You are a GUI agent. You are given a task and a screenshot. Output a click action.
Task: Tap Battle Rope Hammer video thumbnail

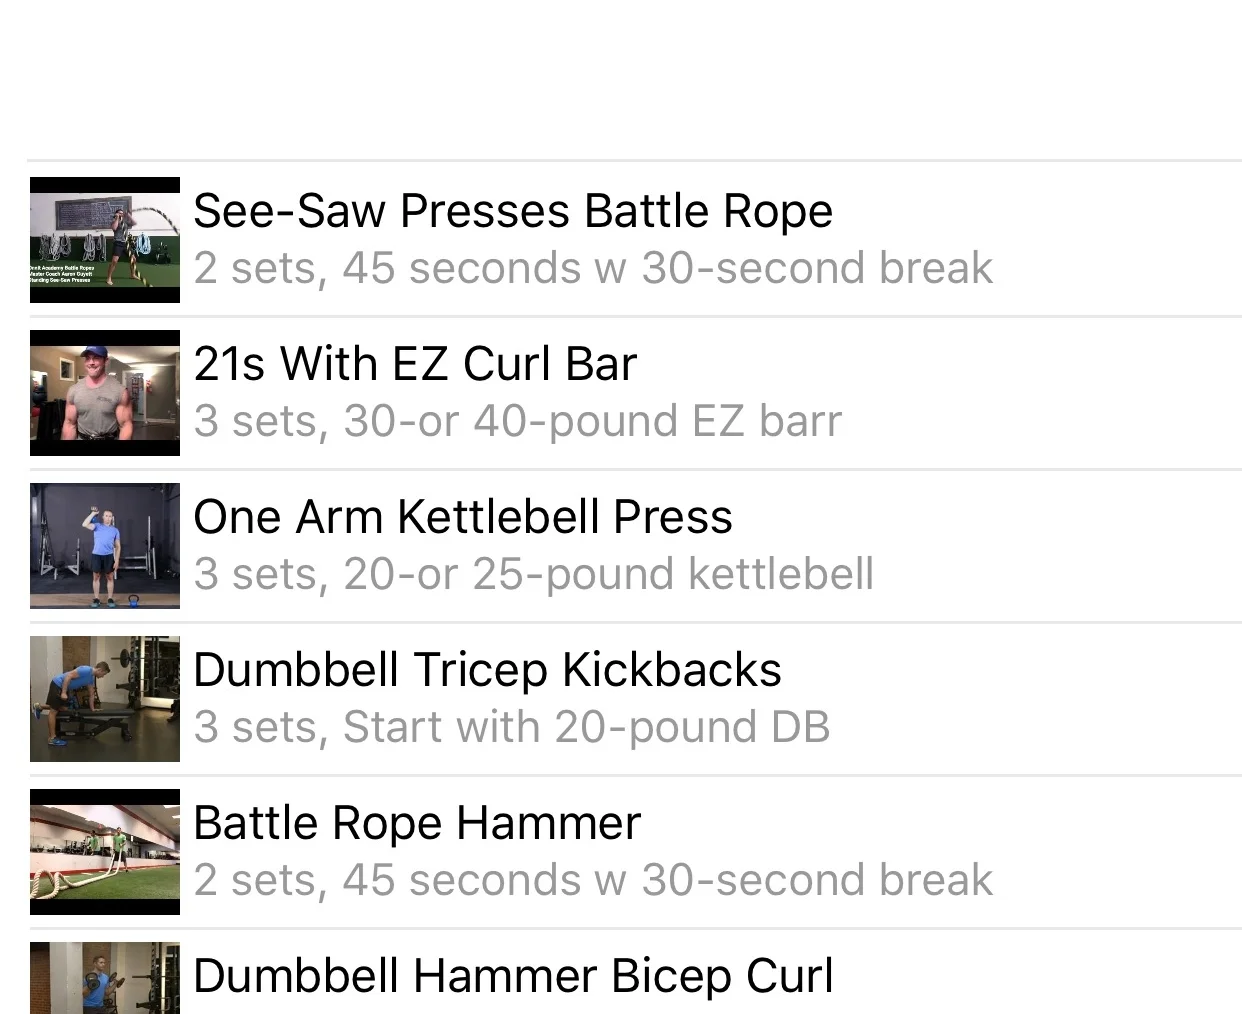coord(105,852)
